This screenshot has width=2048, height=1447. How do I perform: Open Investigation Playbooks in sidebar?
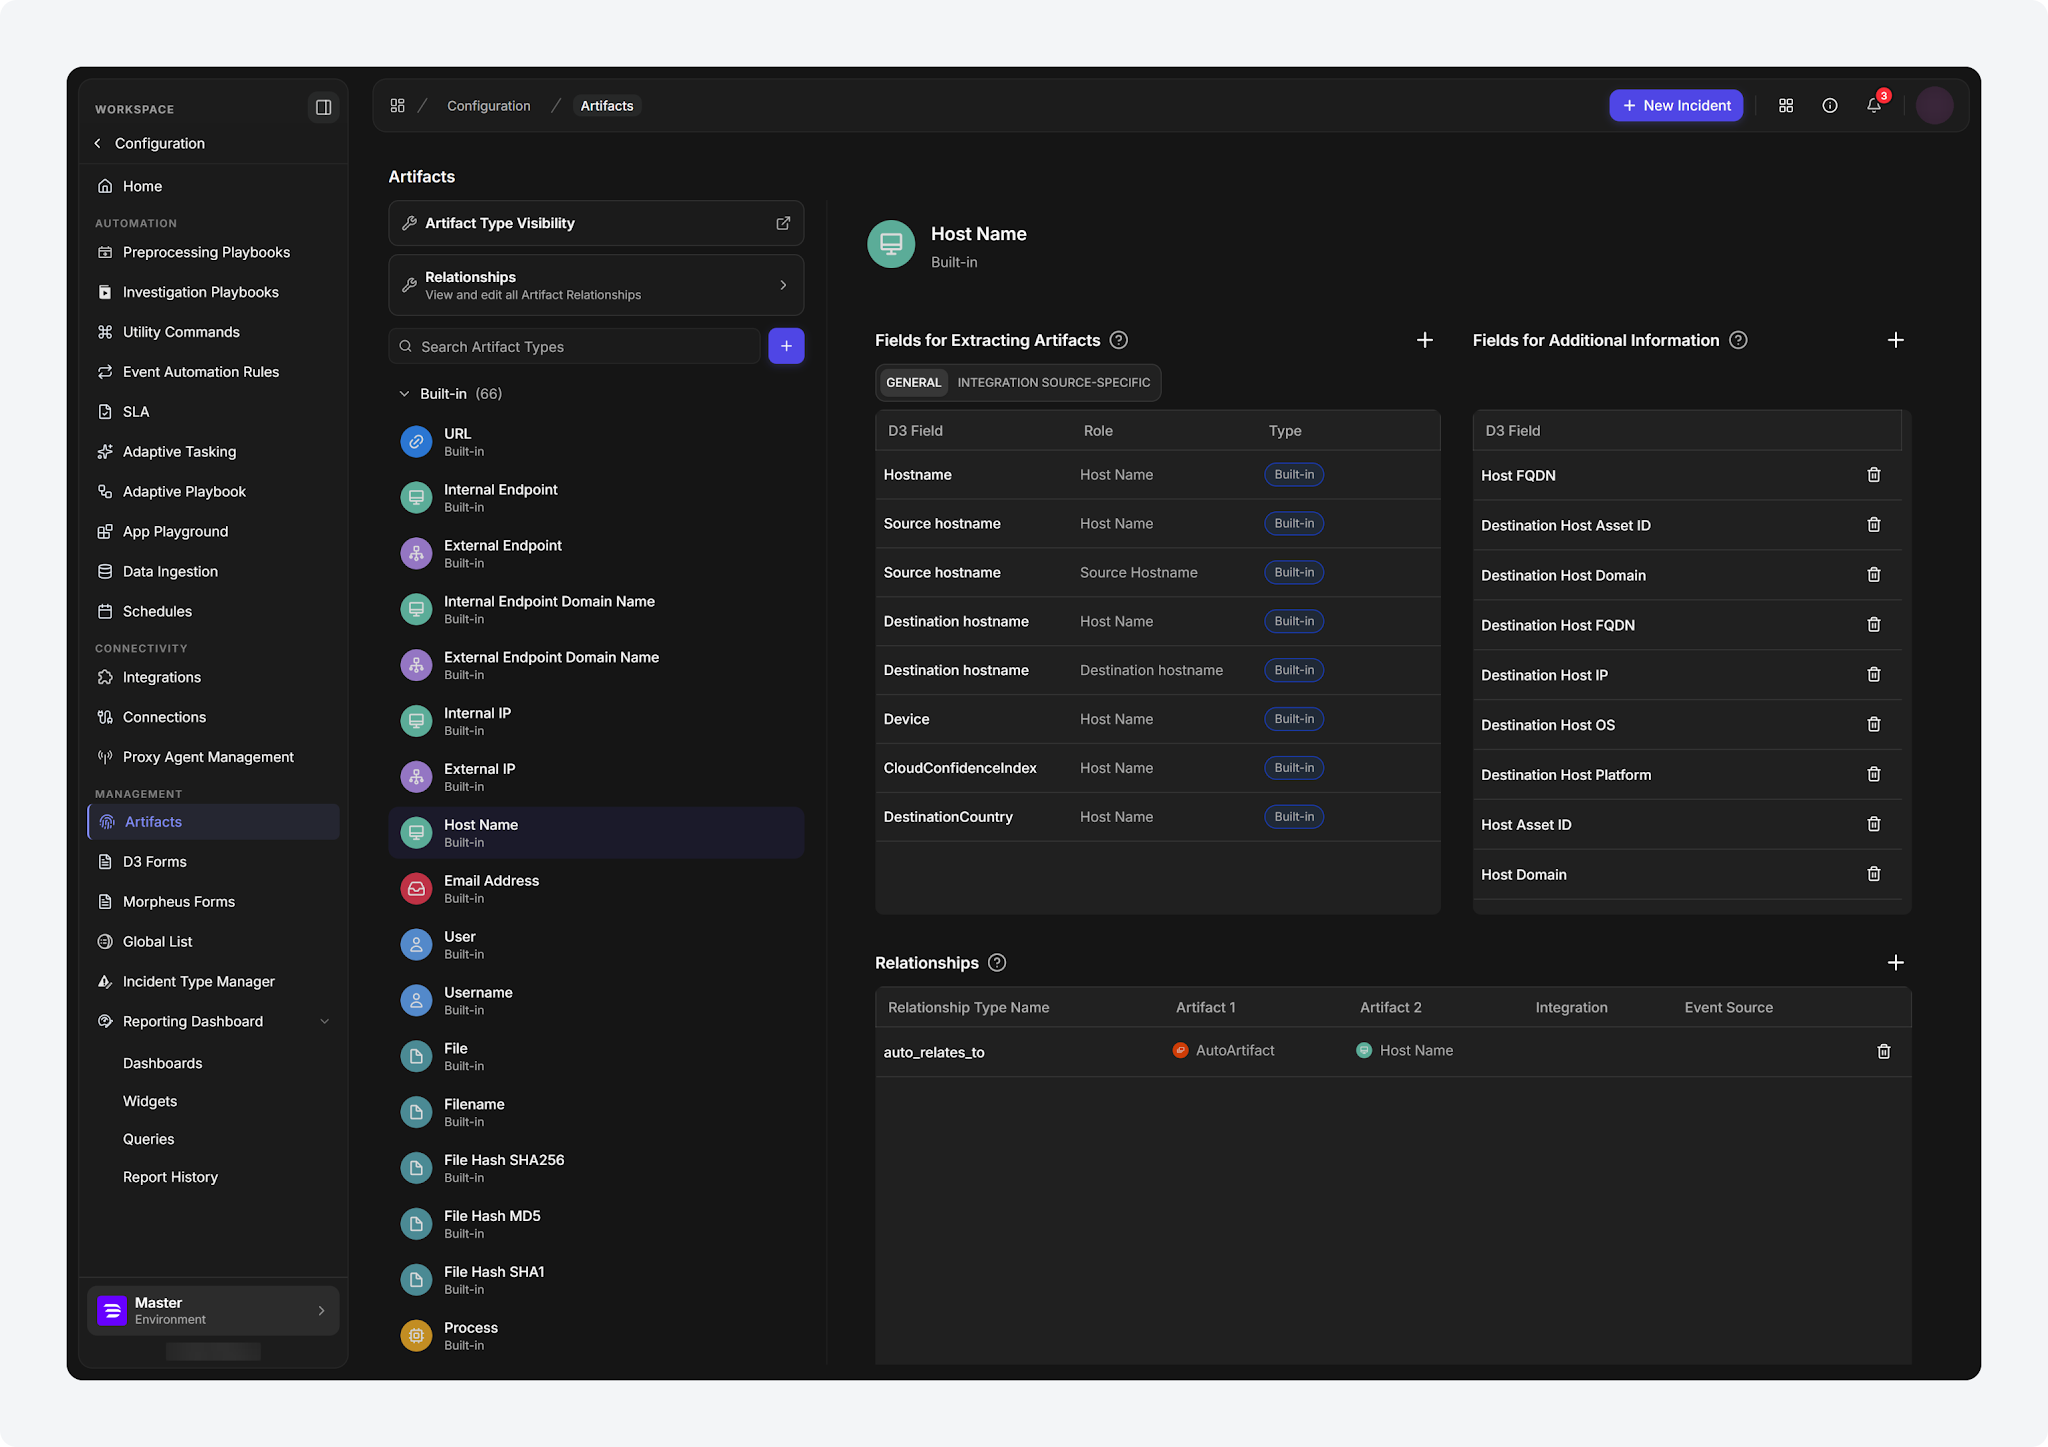point(201,292)
